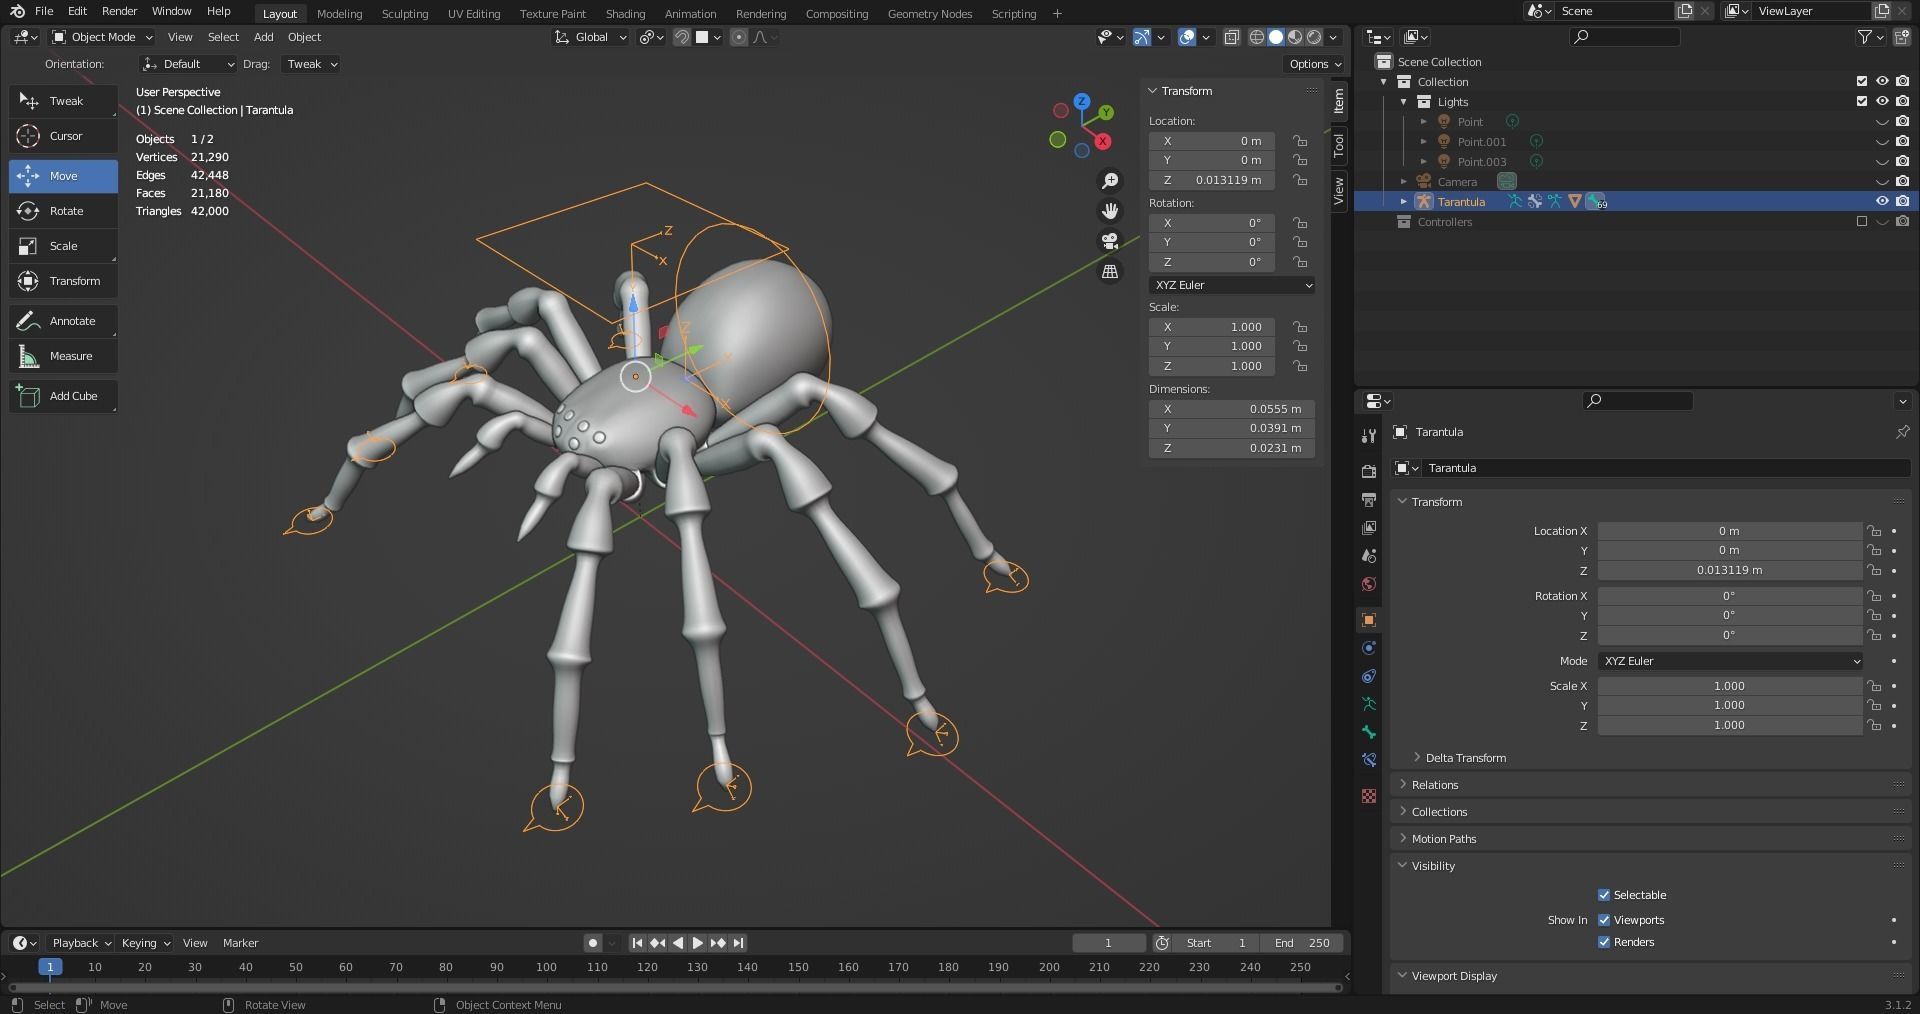Click the current frame number field
The height and width of the screenshot is (1014, 1920).
click(1108, 943)
